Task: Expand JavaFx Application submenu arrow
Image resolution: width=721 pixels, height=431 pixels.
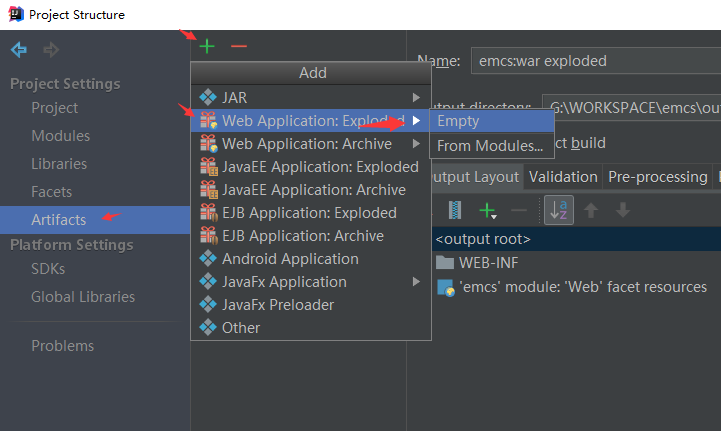Action: (416, 282)
